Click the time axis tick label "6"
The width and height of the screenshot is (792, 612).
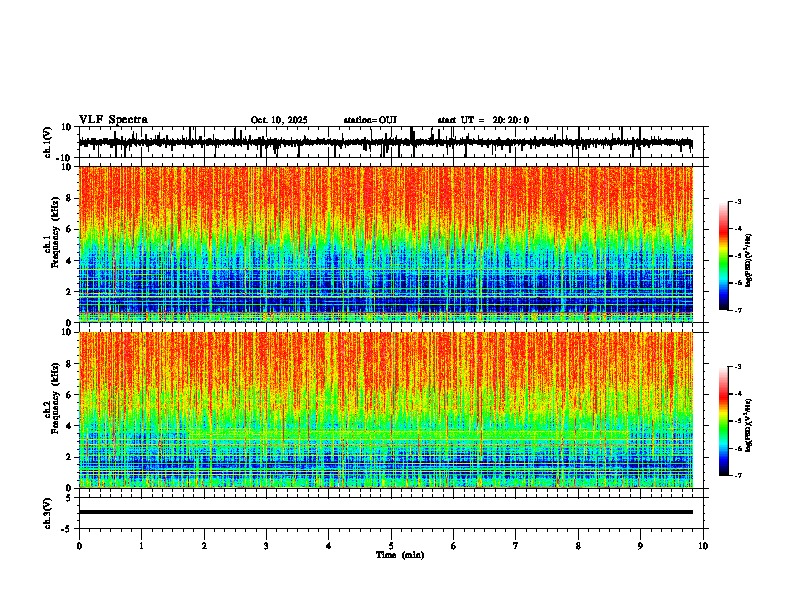click(x=454, y=546)
